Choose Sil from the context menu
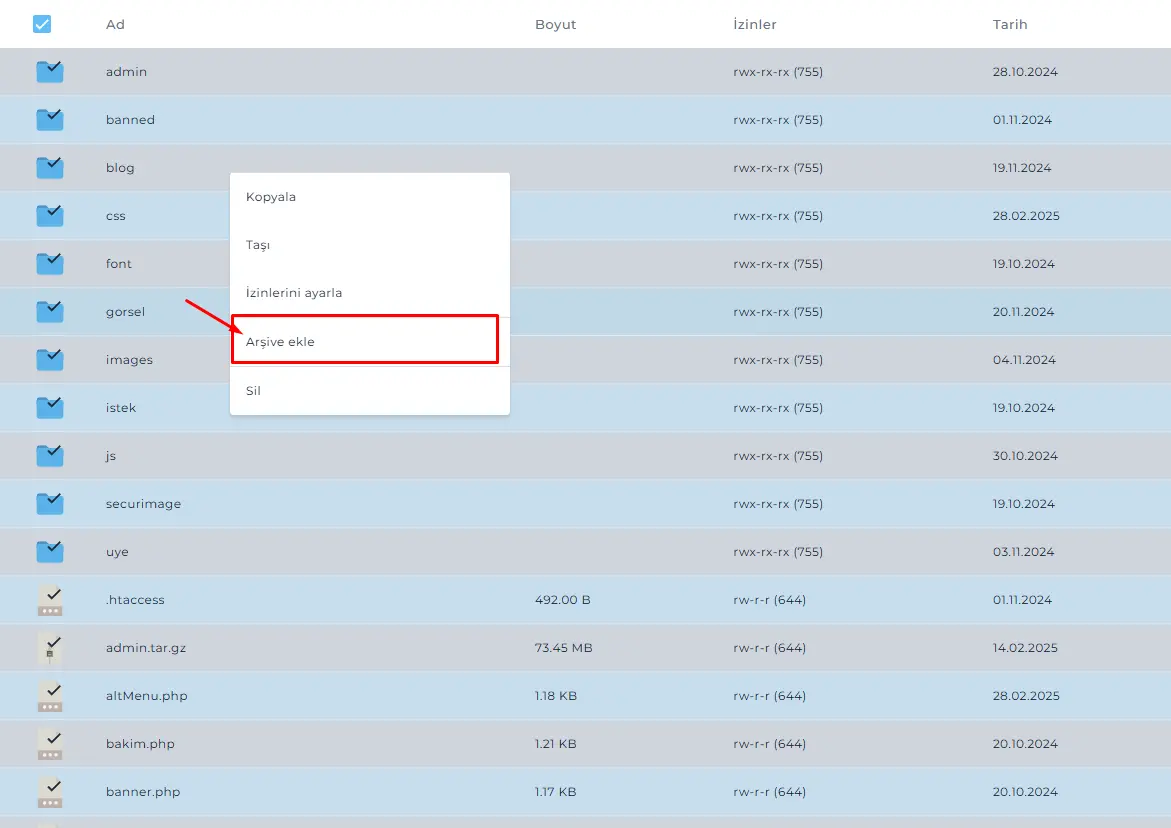 click(x=370, y=390)
